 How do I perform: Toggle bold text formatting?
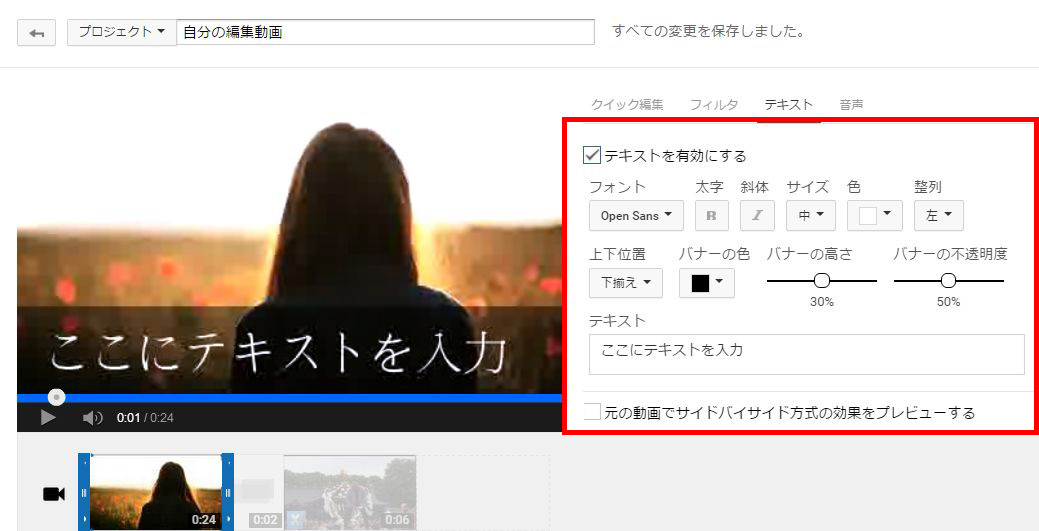pyautogui.click(x=711, y=215)
